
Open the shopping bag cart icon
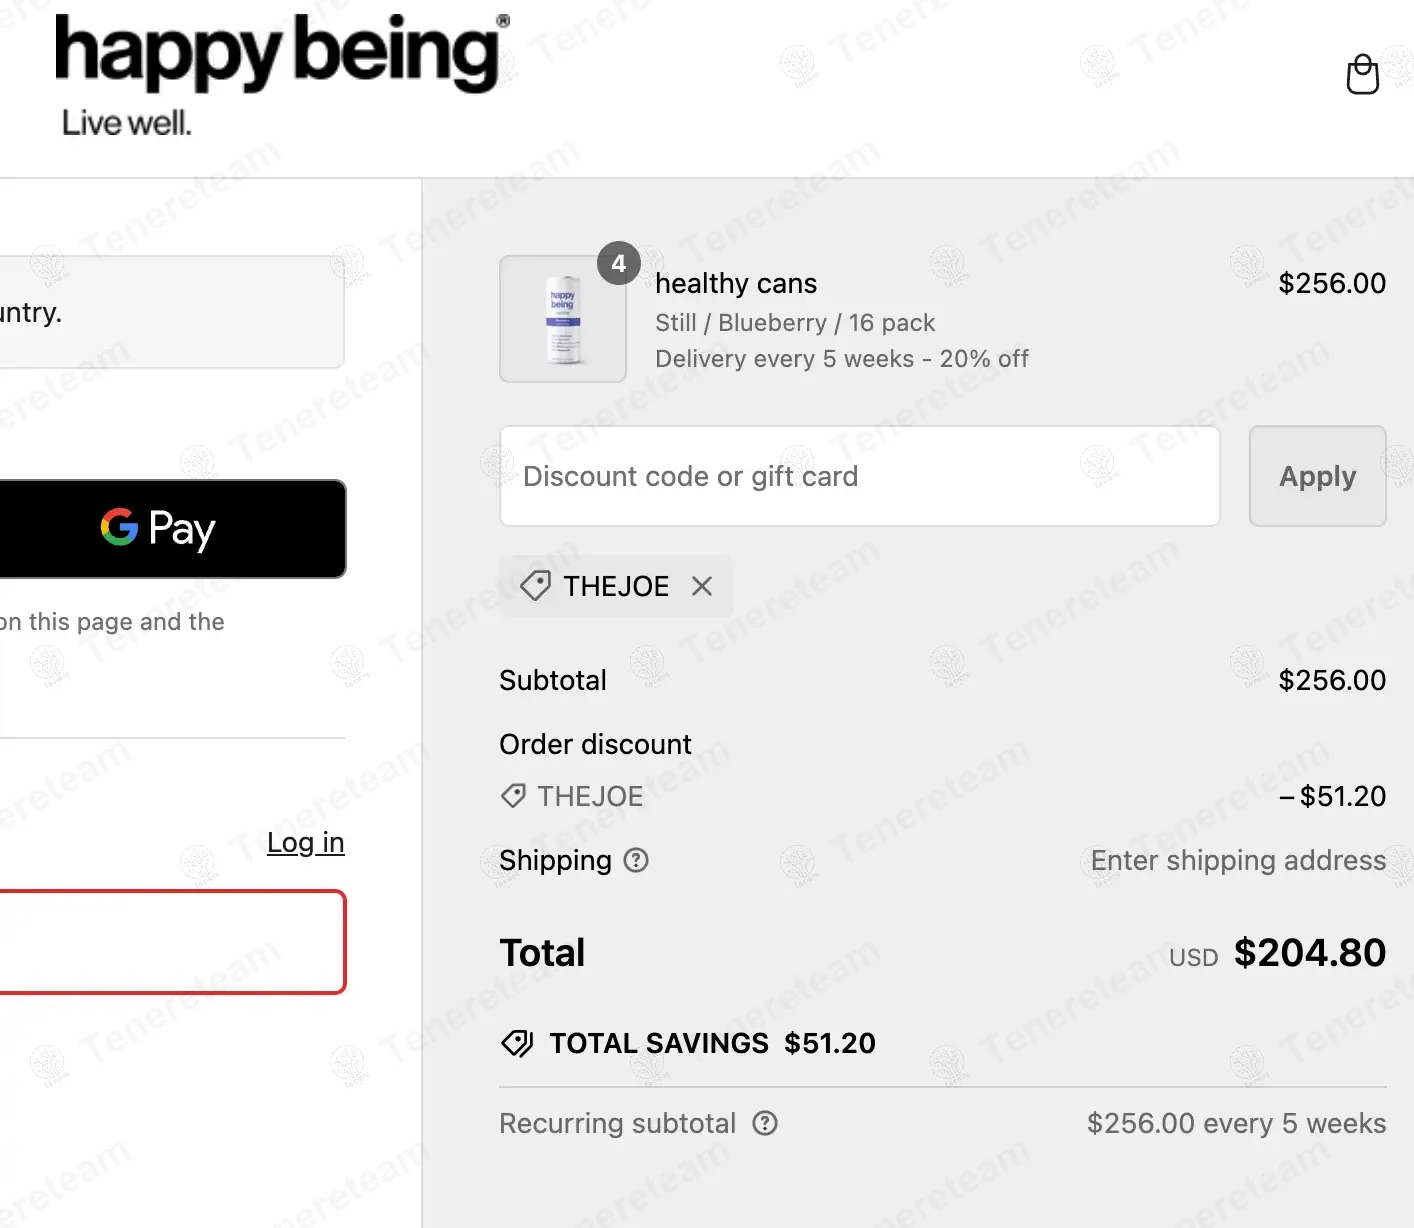click(x=1362, y=74)
